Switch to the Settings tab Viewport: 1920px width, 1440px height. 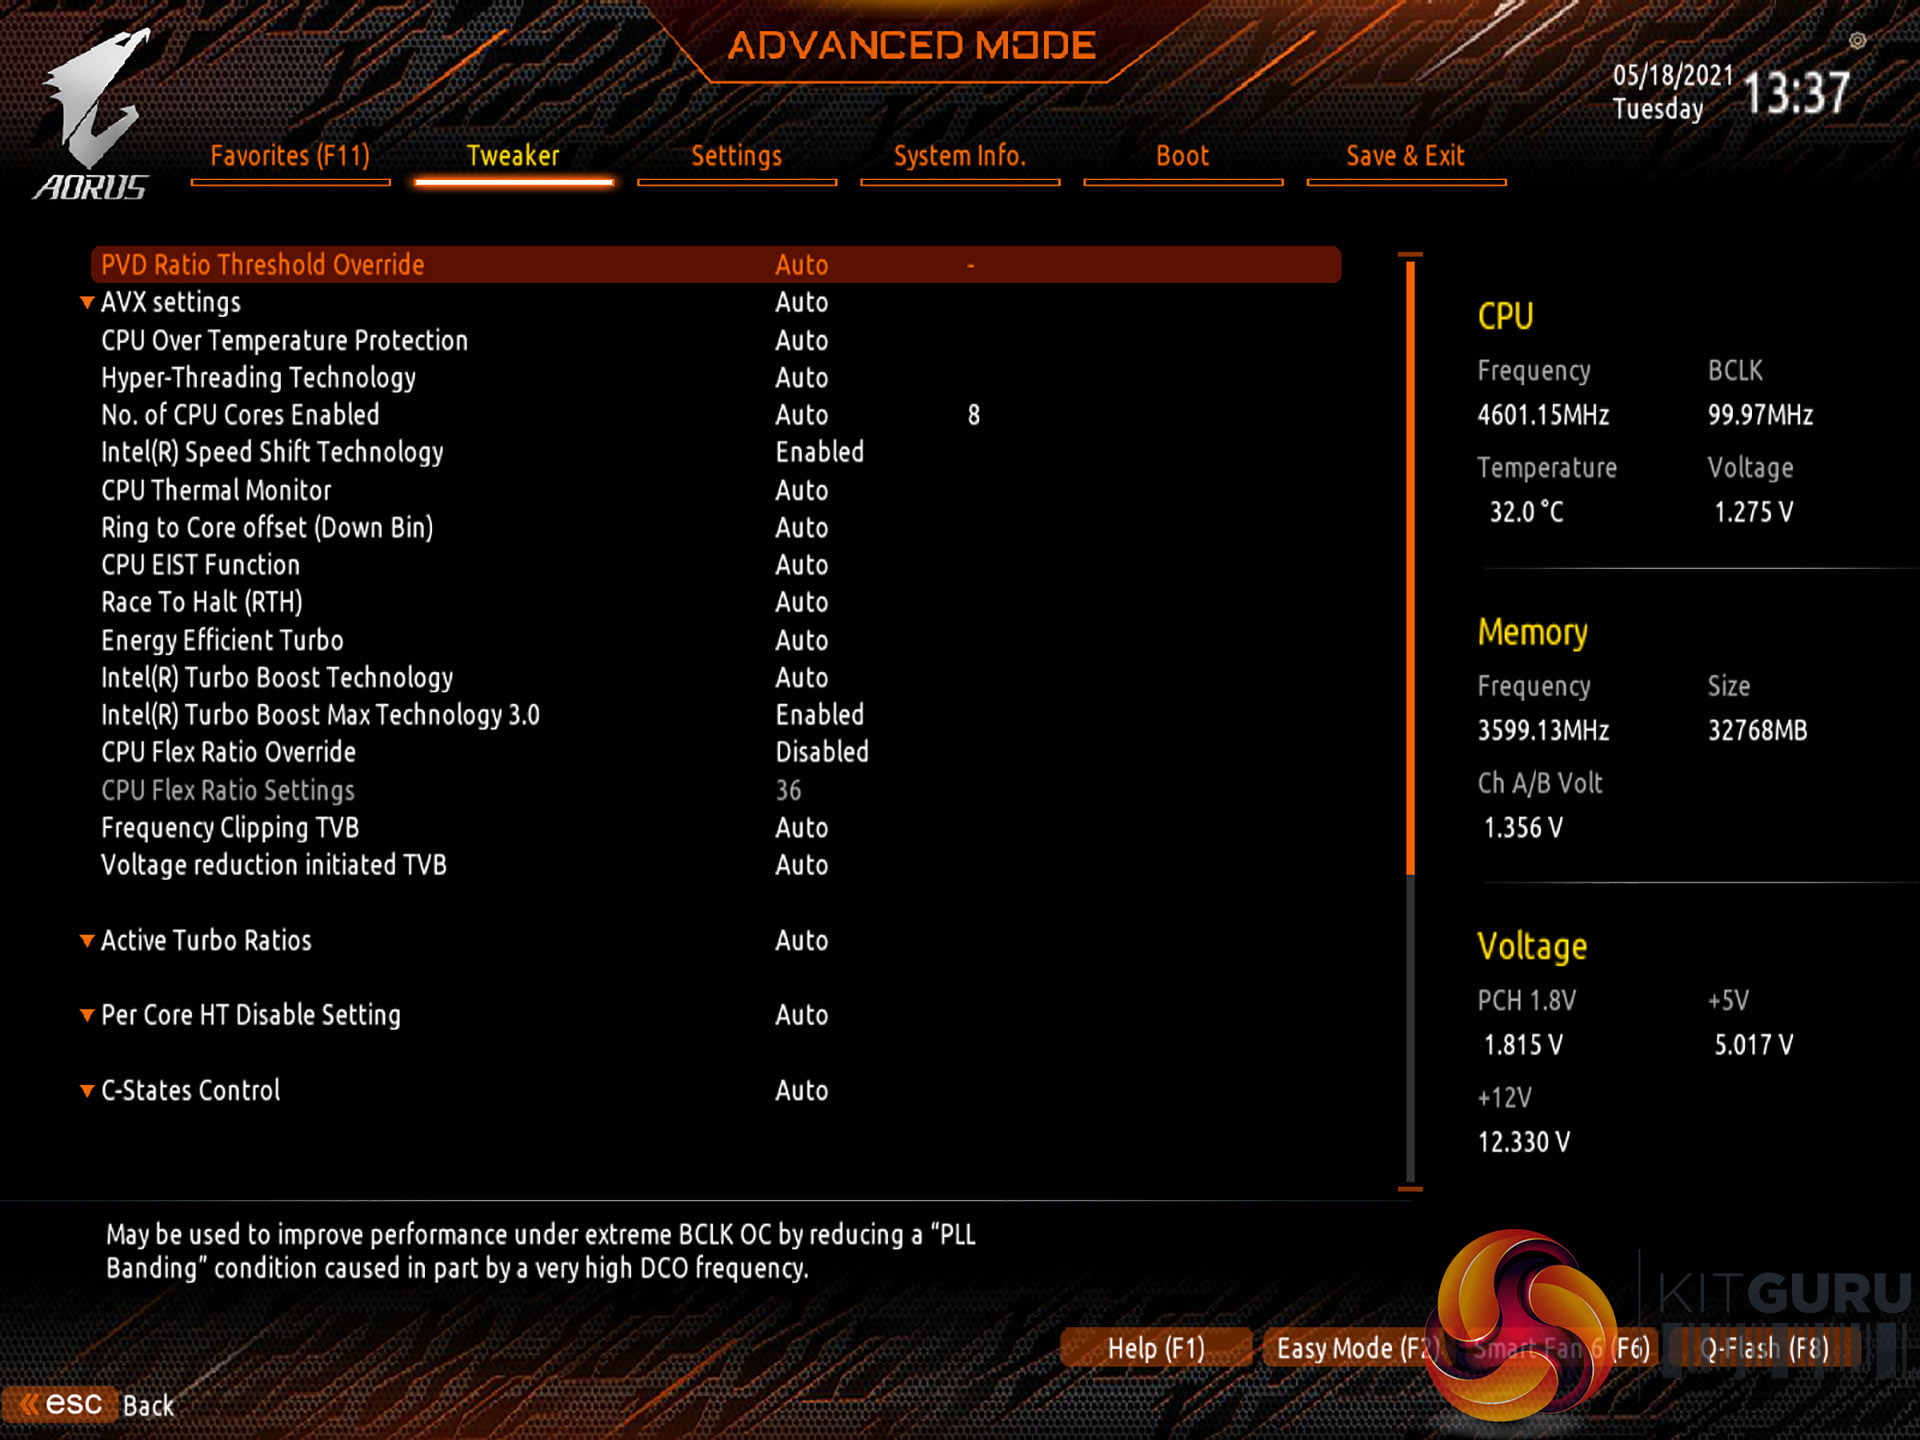pyautogui.click(x=736, y=156)
